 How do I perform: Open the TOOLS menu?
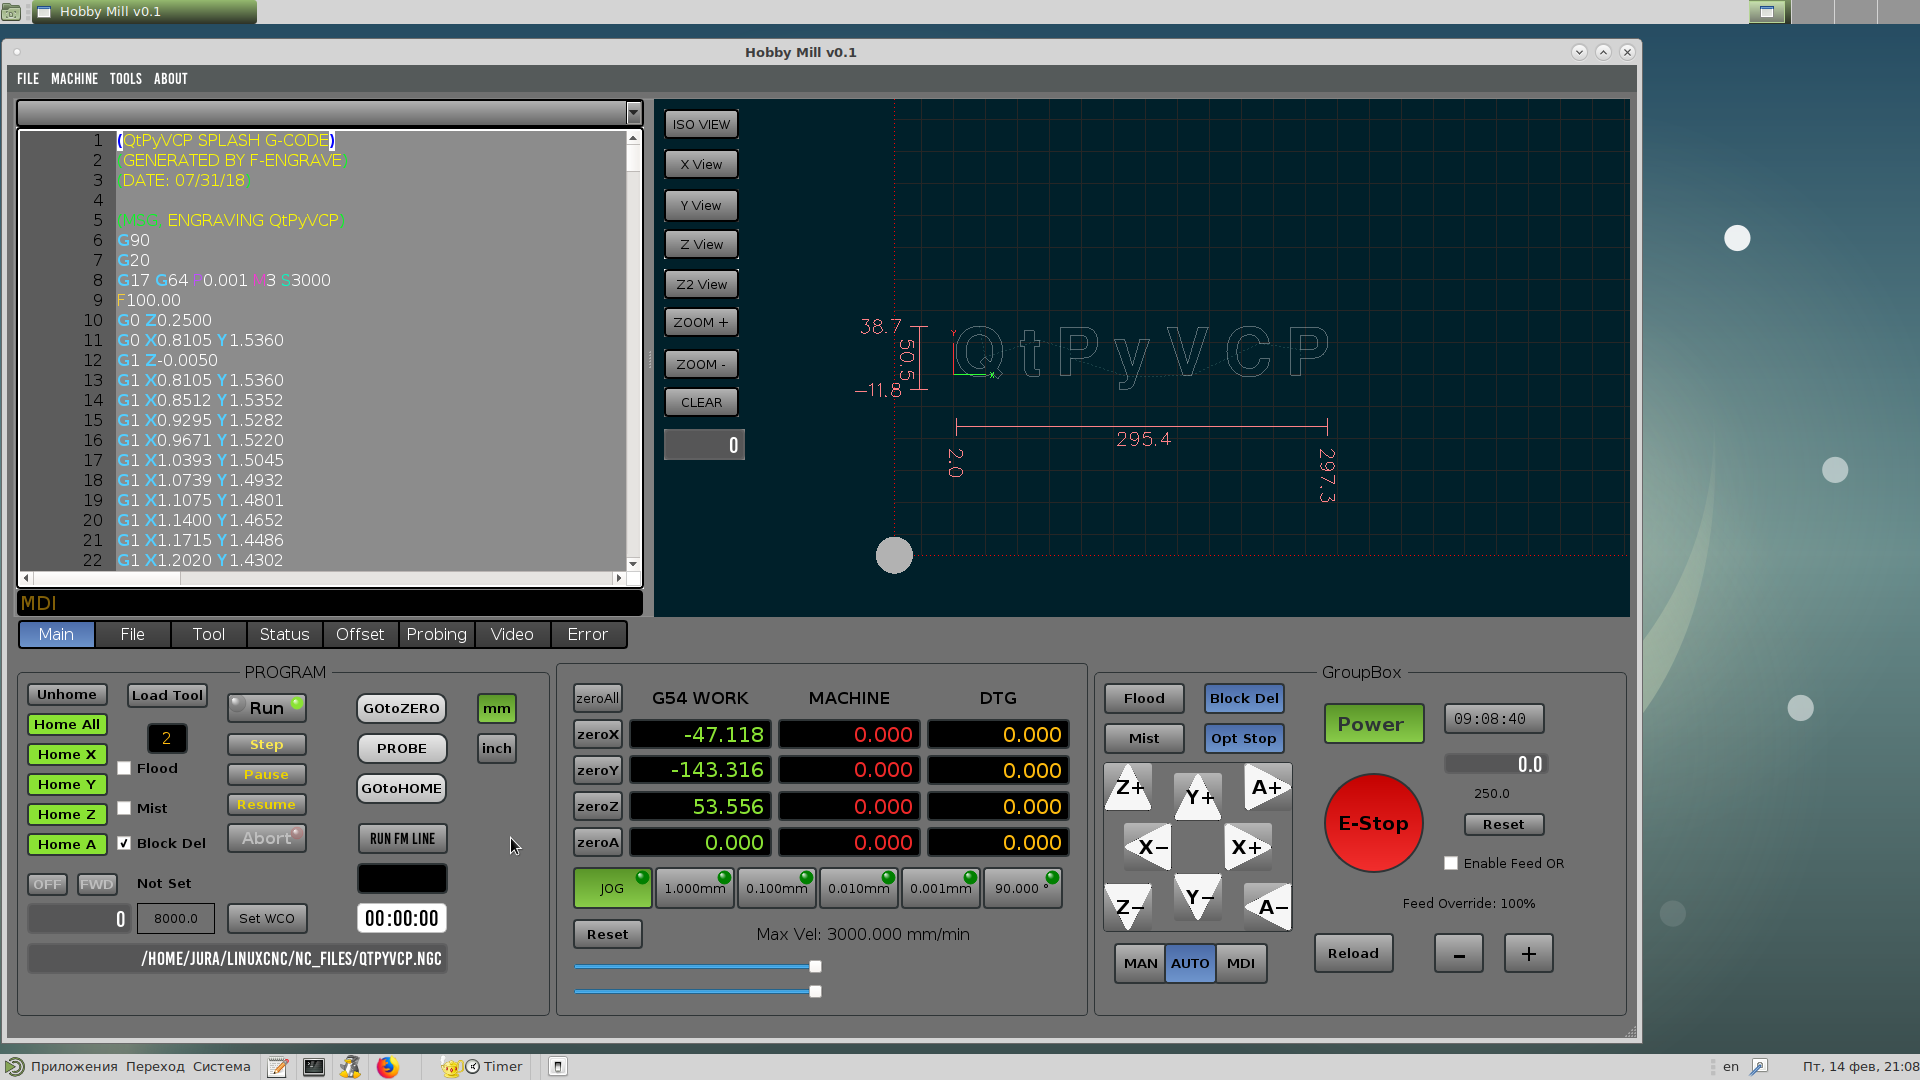[126, 79]
